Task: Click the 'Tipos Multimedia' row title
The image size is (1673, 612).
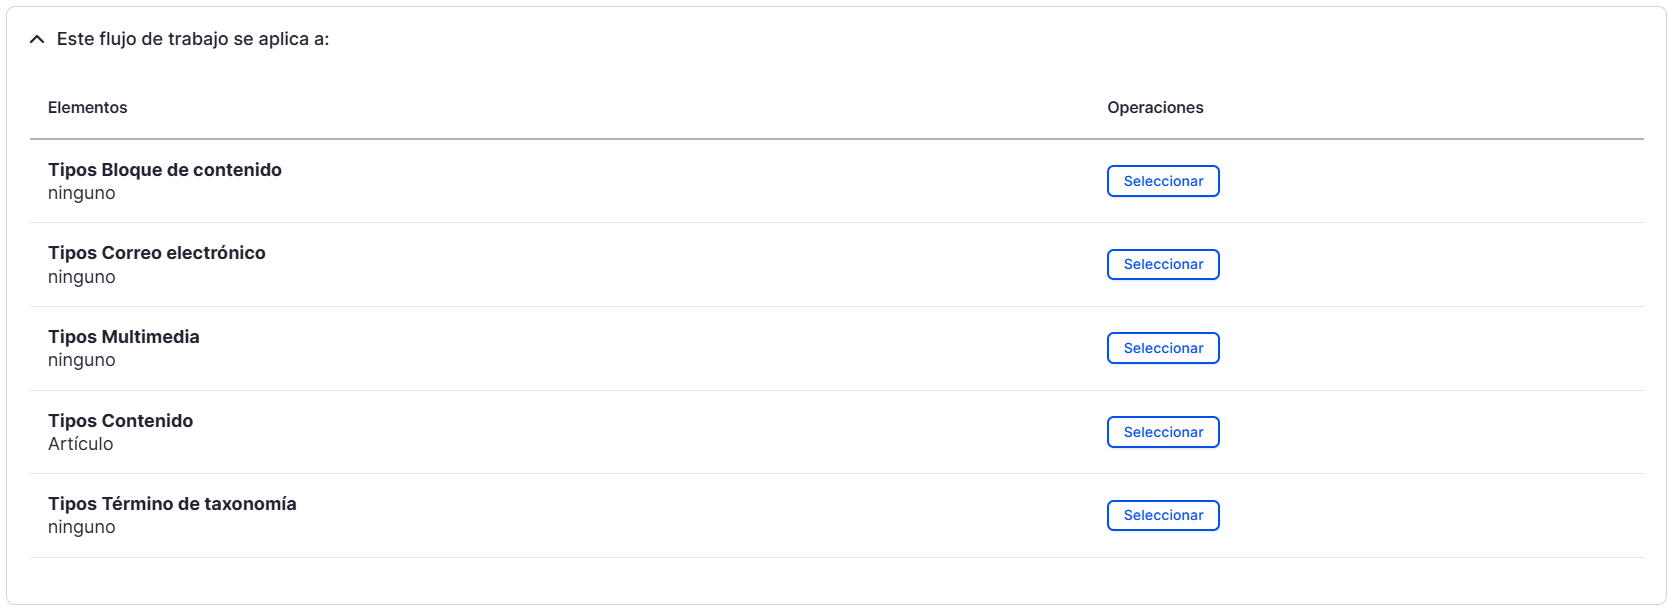Action: (124, 337)
